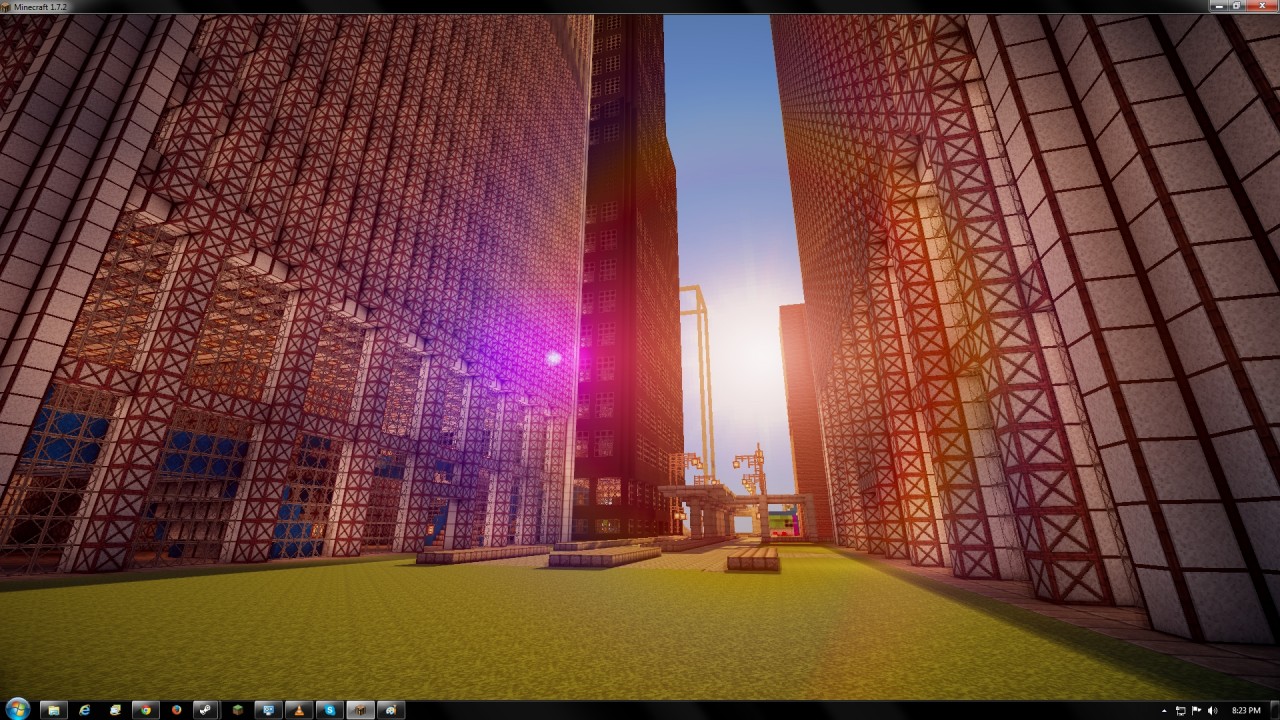Open the screen capture app on the taskbar
This screenshot has height=720, width=1280.
[270, 710]
